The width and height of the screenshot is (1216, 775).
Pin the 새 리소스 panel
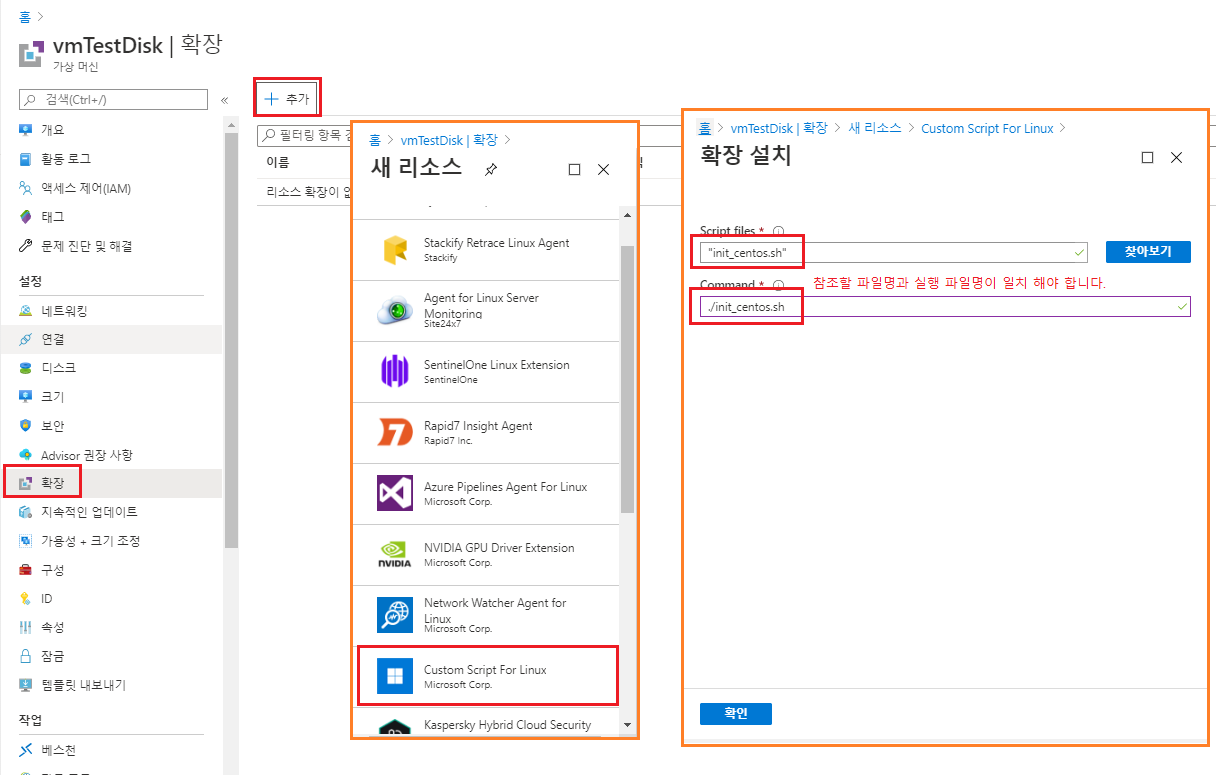pos(491,170)
